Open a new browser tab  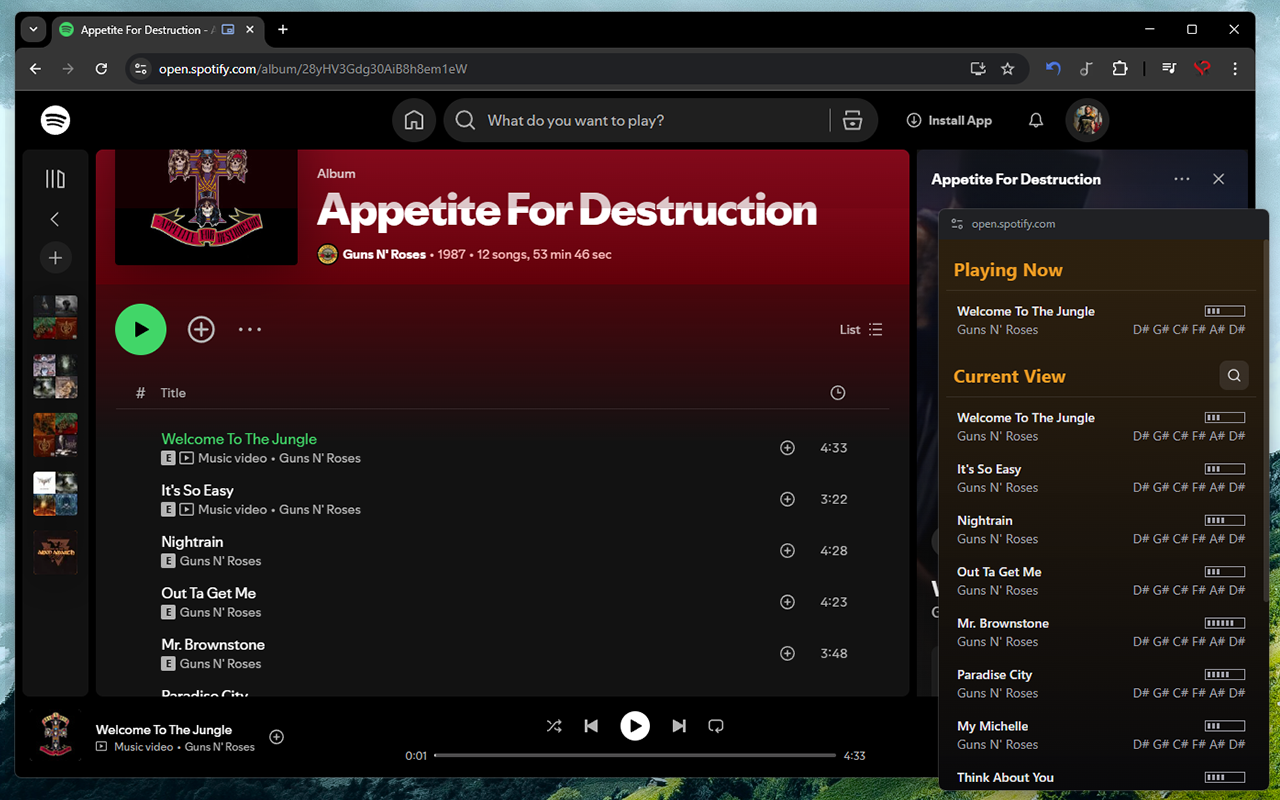click(283, 30)
